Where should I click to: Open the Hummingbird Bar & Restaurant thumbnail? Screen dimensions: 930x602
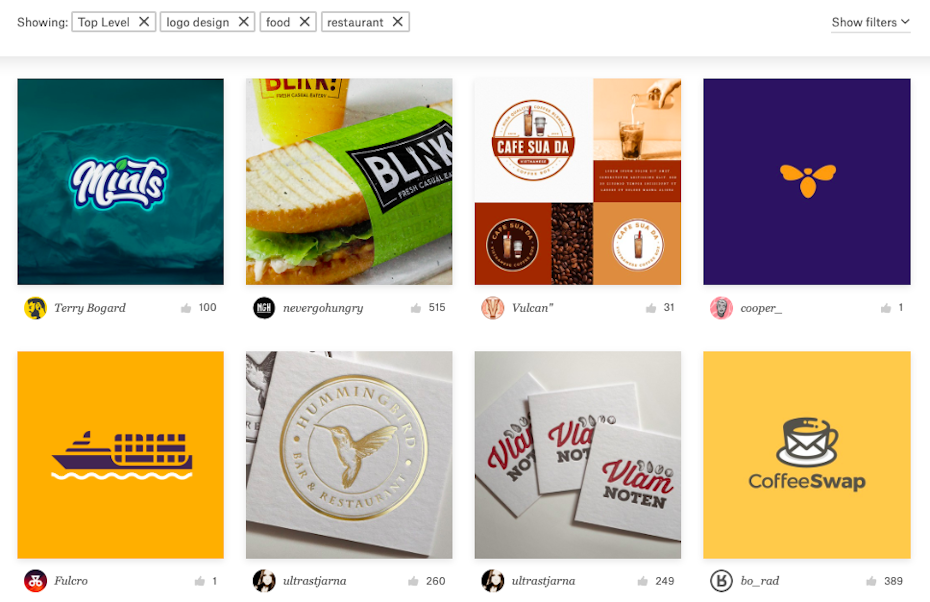click(349, 455)
